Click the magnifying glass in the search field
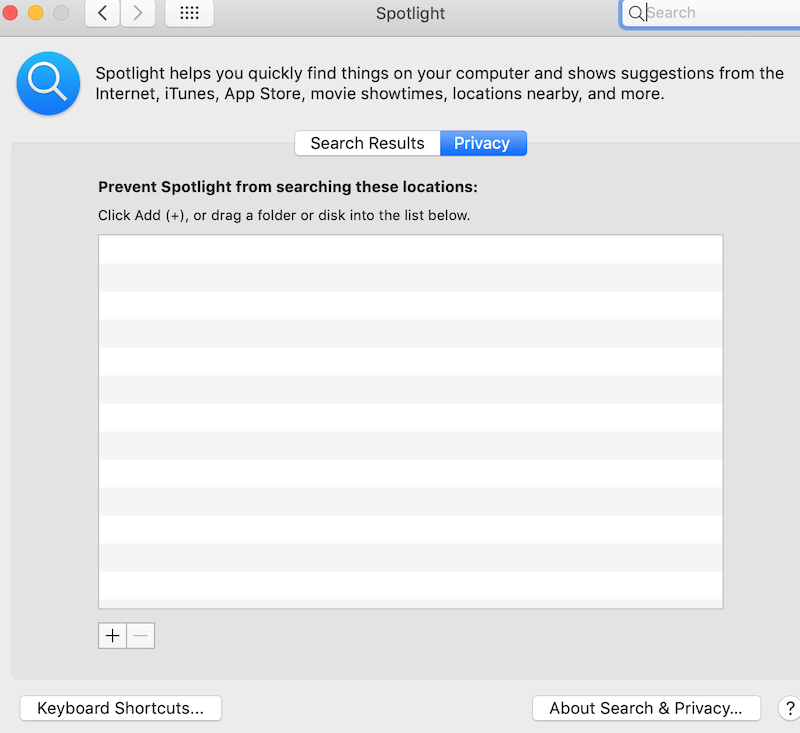 click(635, 13)
